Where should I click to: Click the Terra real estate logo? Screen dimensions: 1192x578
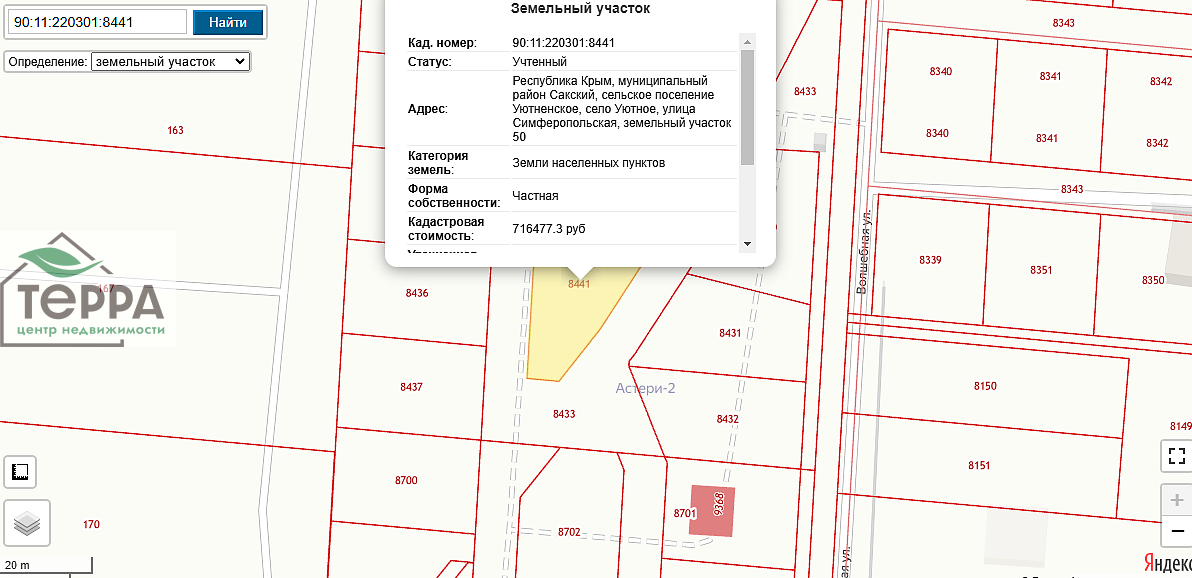click(x=88, y=290)
